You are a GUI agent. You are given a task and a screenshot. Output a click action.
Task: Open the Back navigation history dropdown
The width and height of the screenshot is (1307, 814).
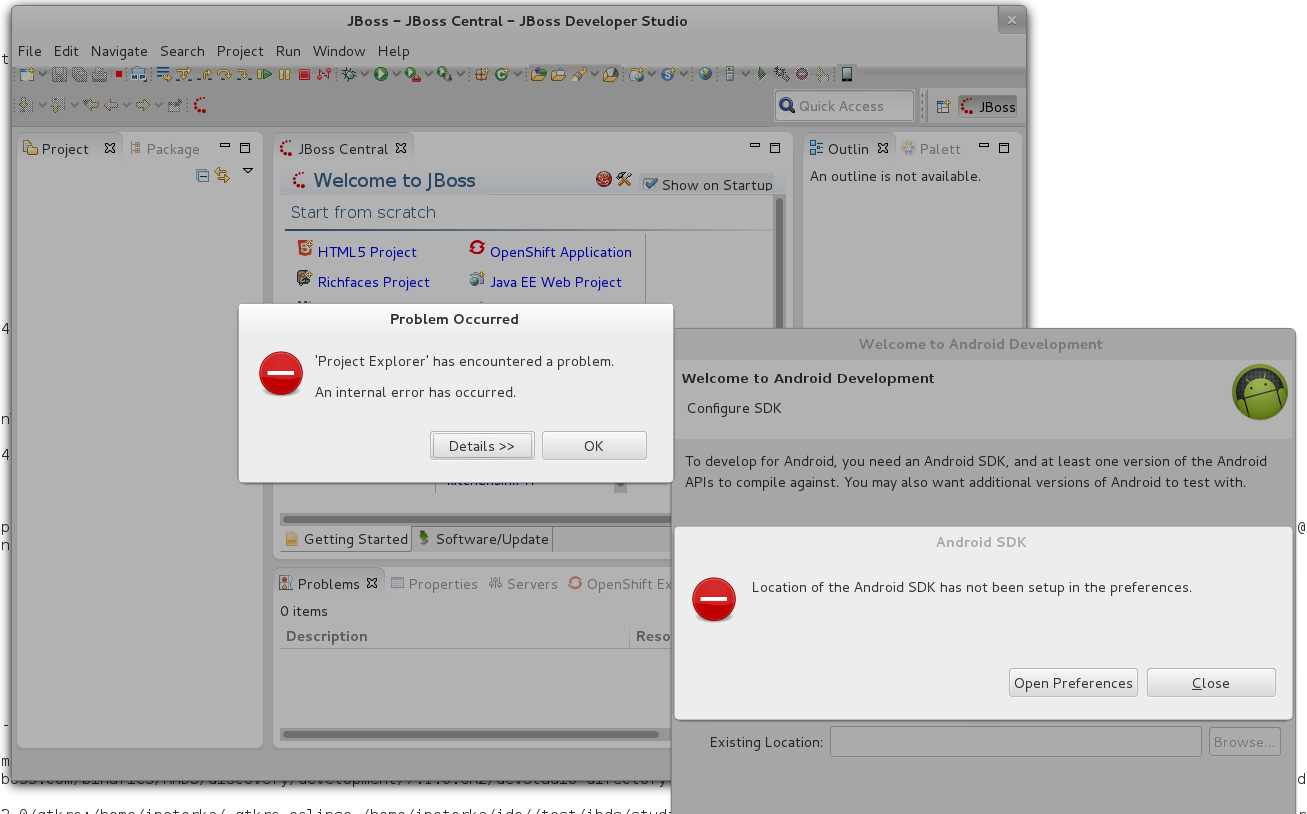(128, 105)
